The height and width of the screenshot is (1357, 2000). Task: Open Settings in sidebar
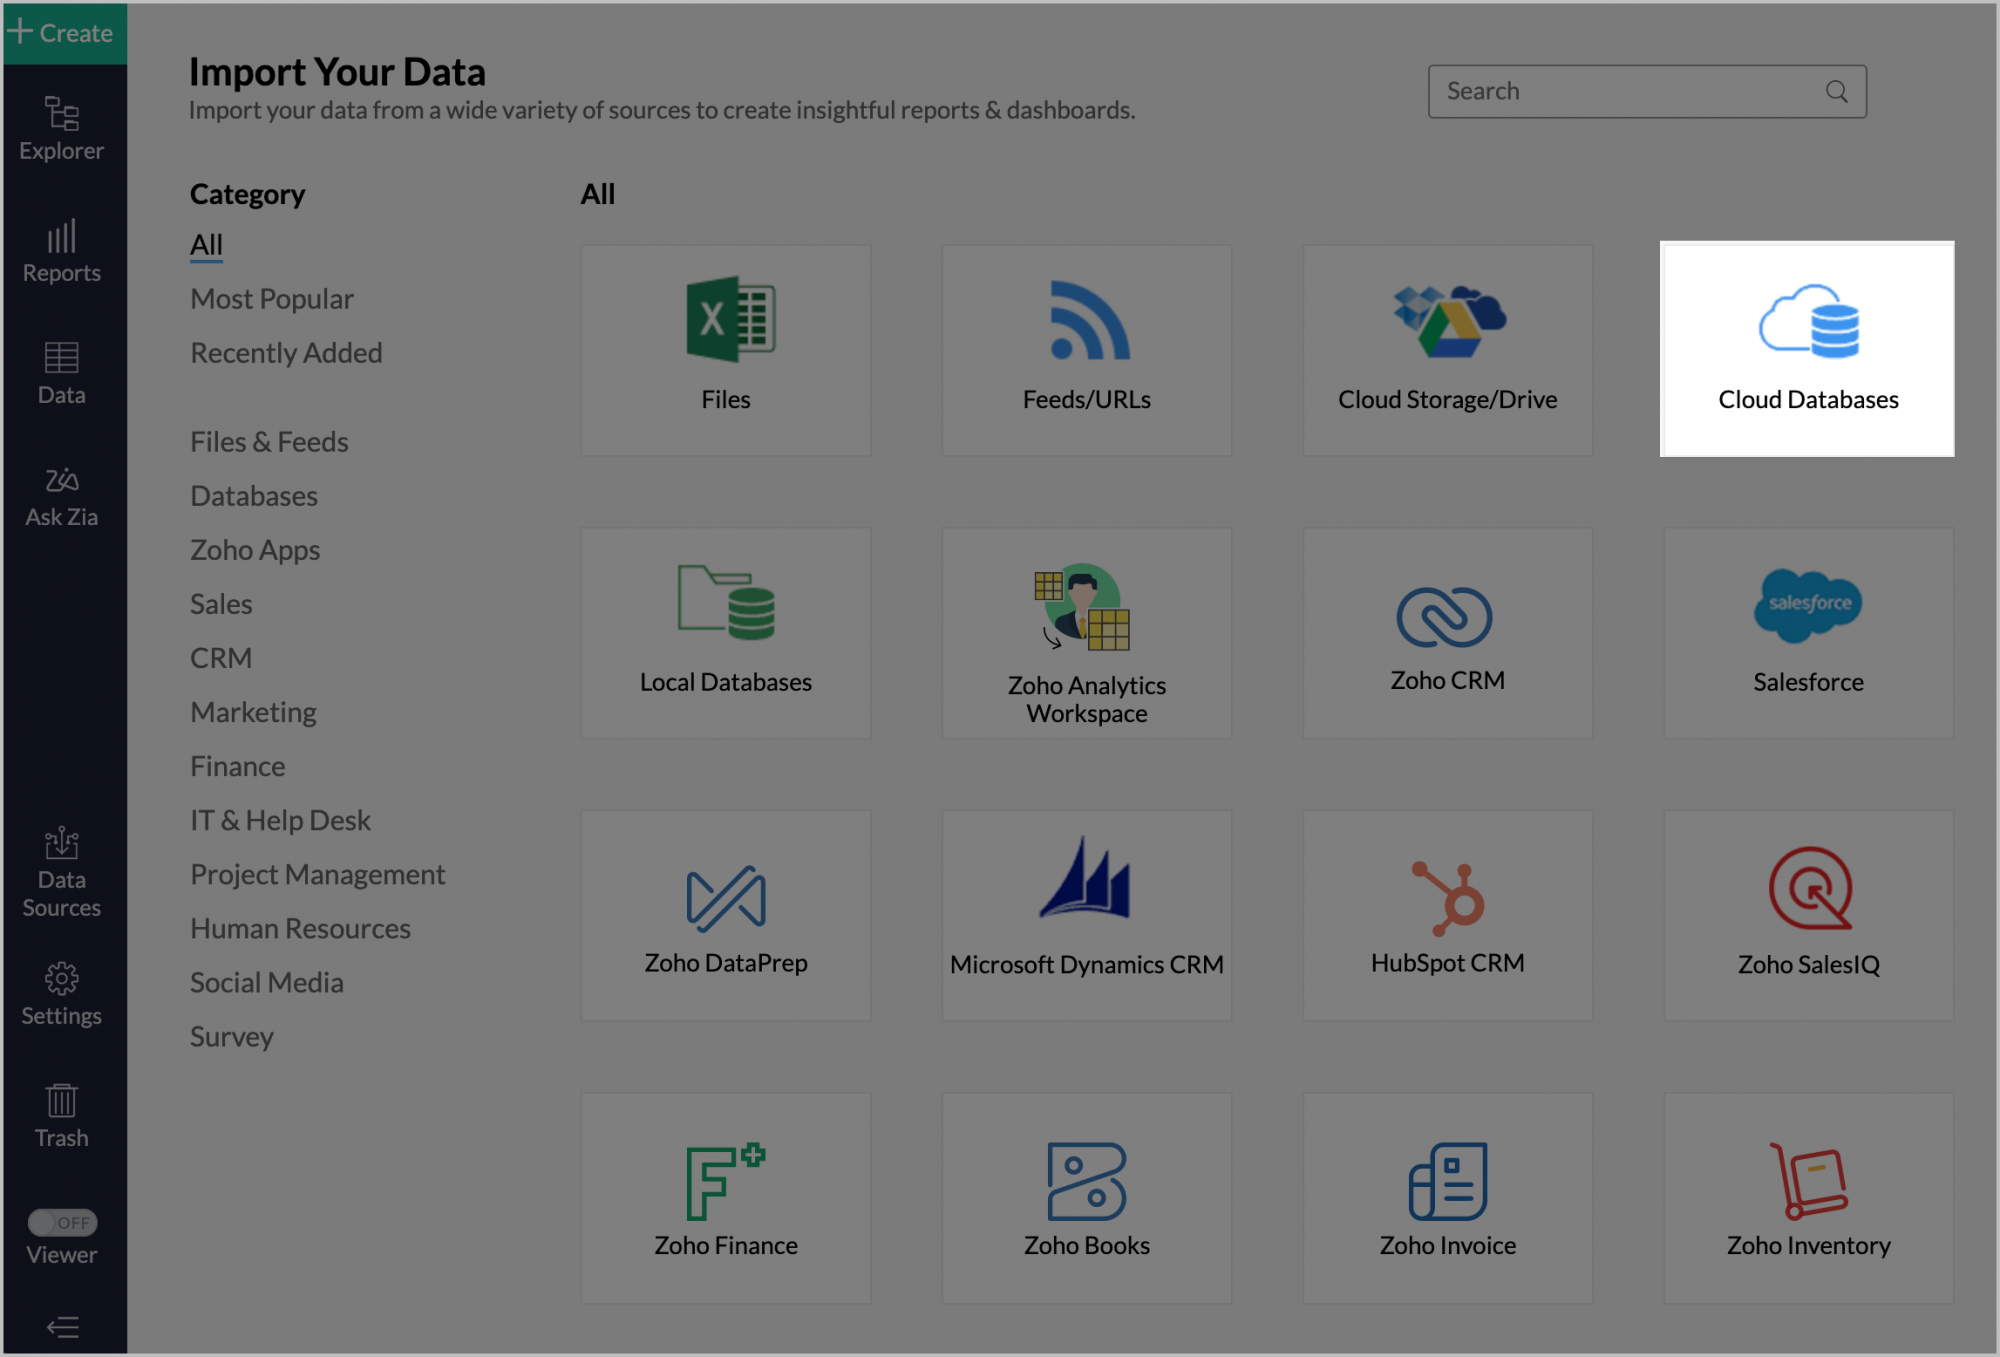(x=62, y=994)
